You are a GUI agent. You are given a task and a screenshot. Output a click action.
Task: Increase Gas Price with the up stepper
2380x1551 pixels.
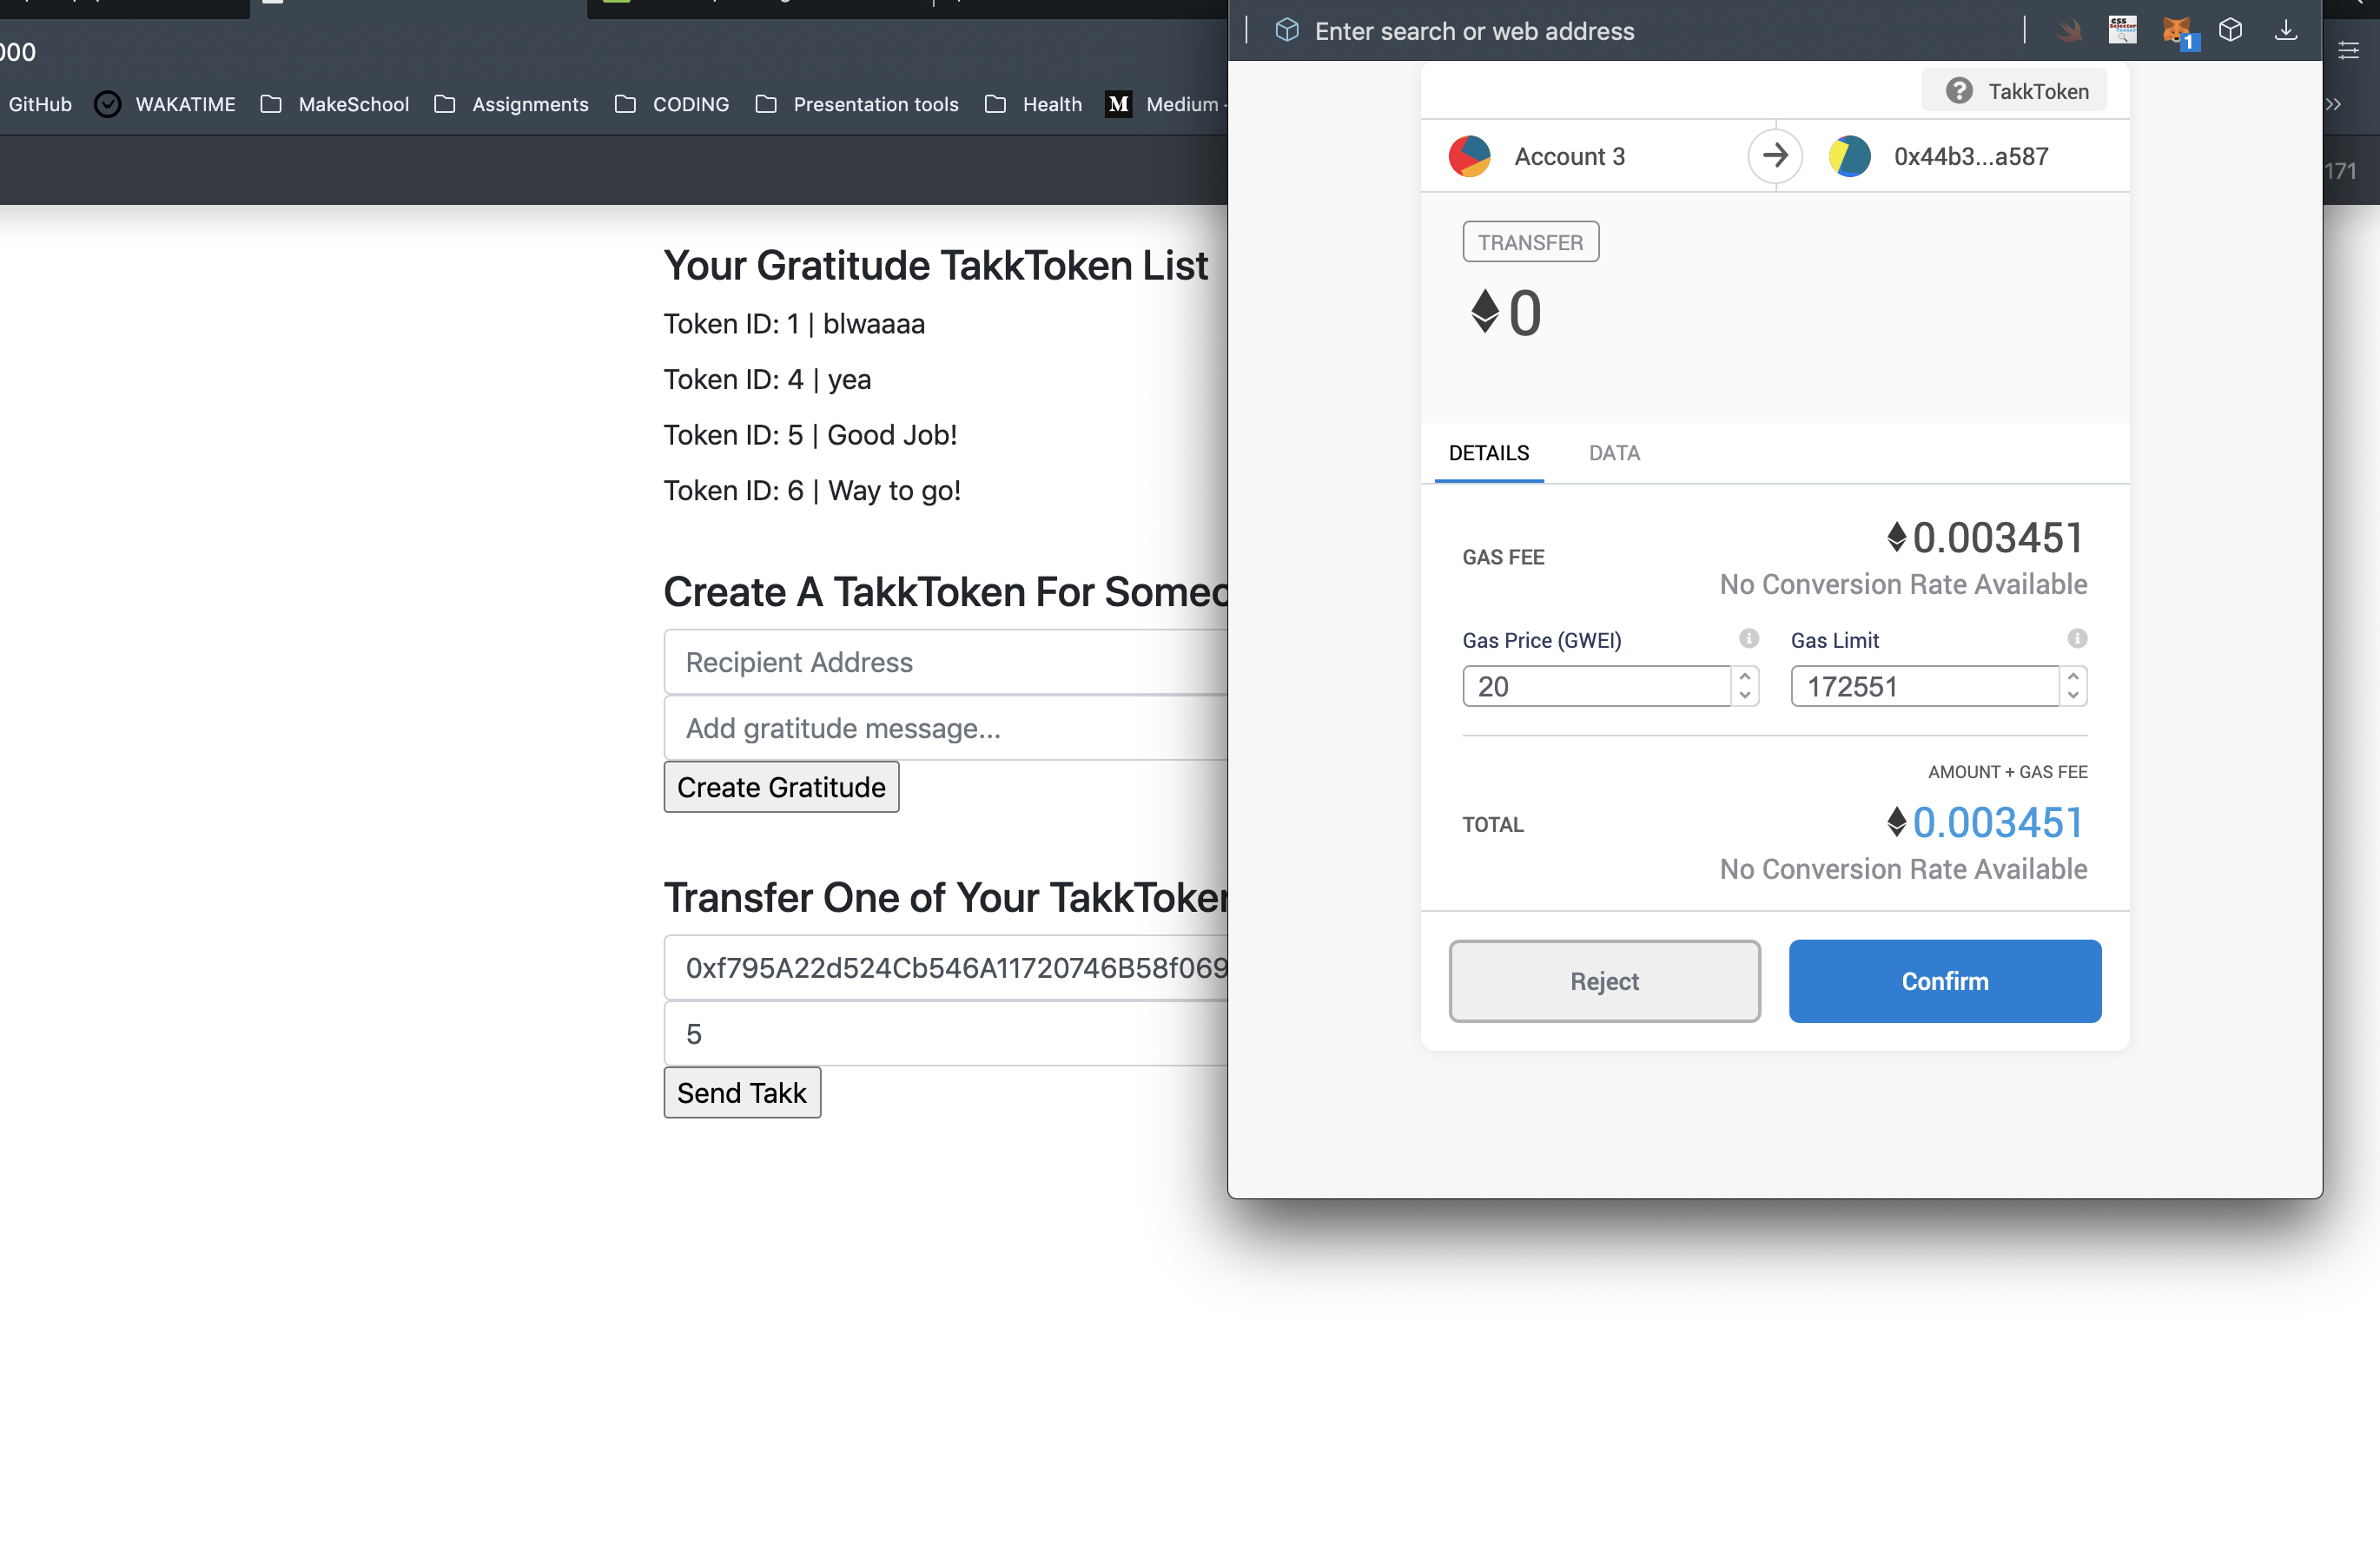coord(1745,676)
